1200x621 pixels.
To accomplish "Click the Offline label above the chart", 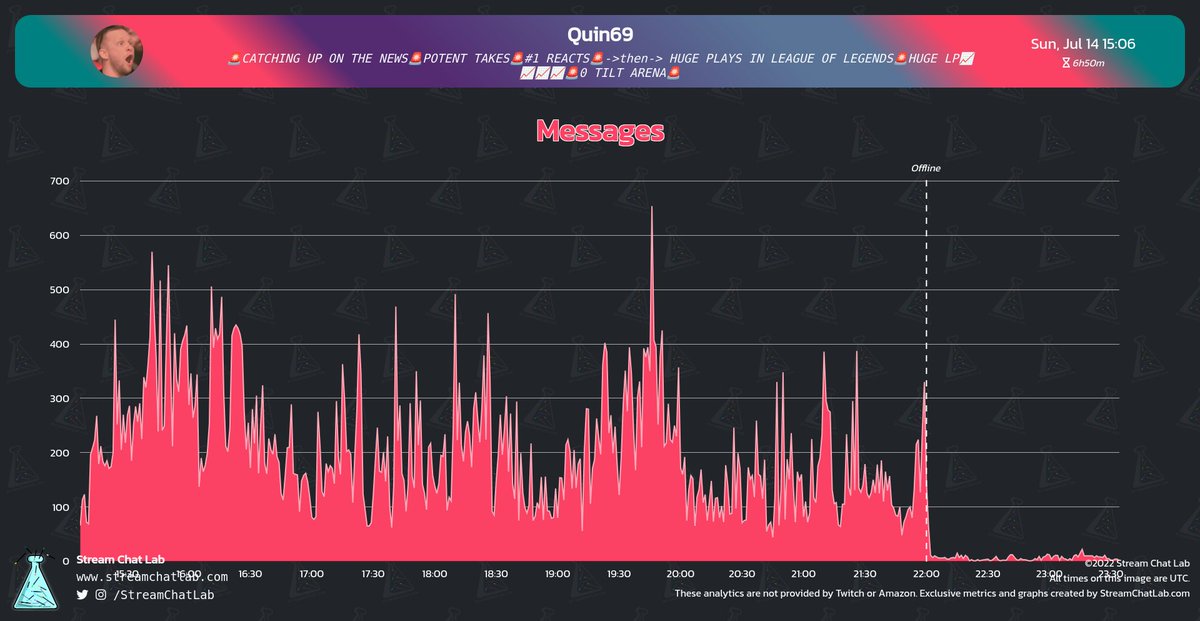I will point(925,168).
